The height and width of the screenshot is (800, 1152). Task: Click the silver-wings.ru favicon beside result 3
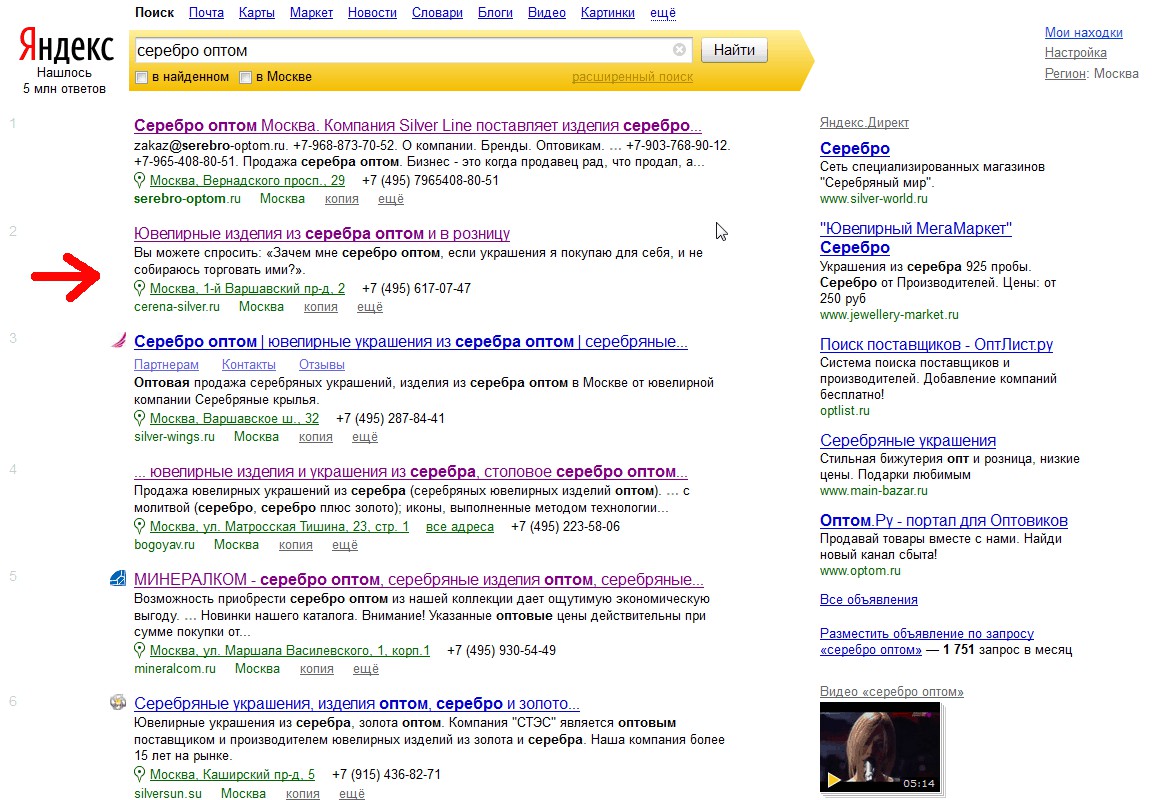[x=118, y=341]
